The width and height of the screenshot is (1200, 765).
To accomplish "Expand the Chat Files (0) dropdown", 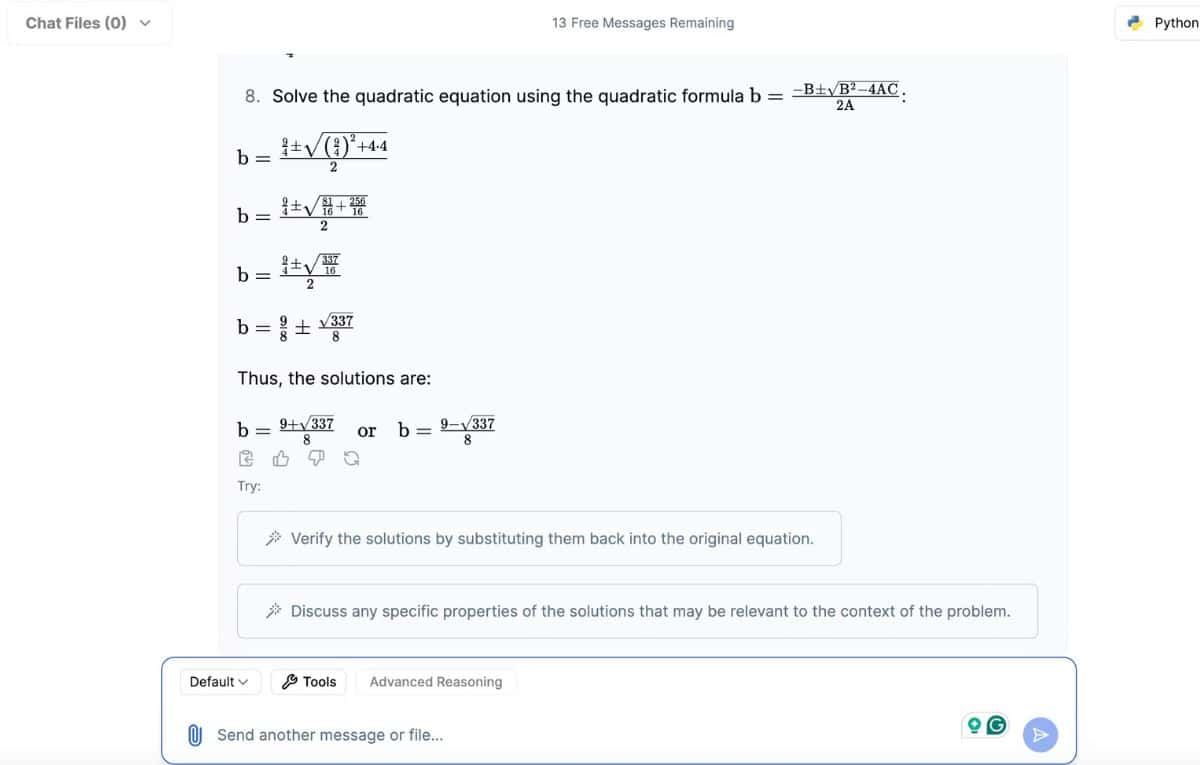I will pyautogui.click(x=87, y=22).
